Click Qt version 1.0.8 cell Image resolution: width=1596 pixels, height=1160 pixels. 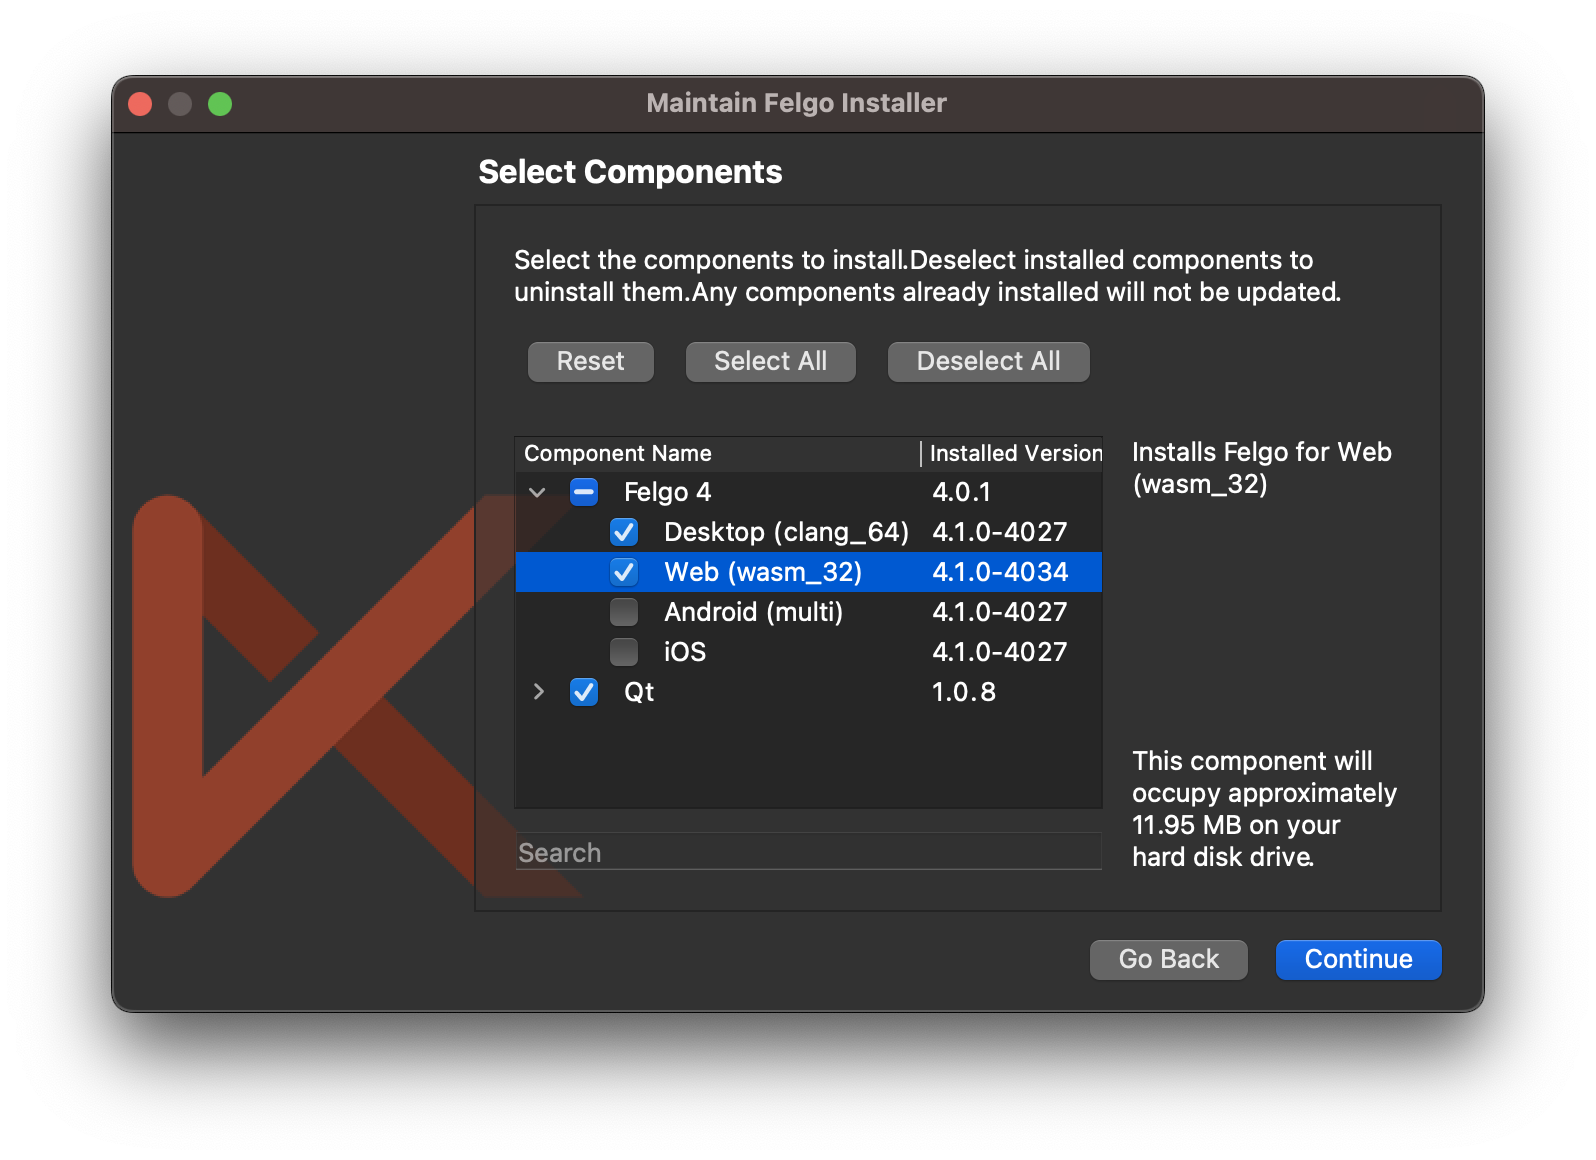tap(964, 692)
